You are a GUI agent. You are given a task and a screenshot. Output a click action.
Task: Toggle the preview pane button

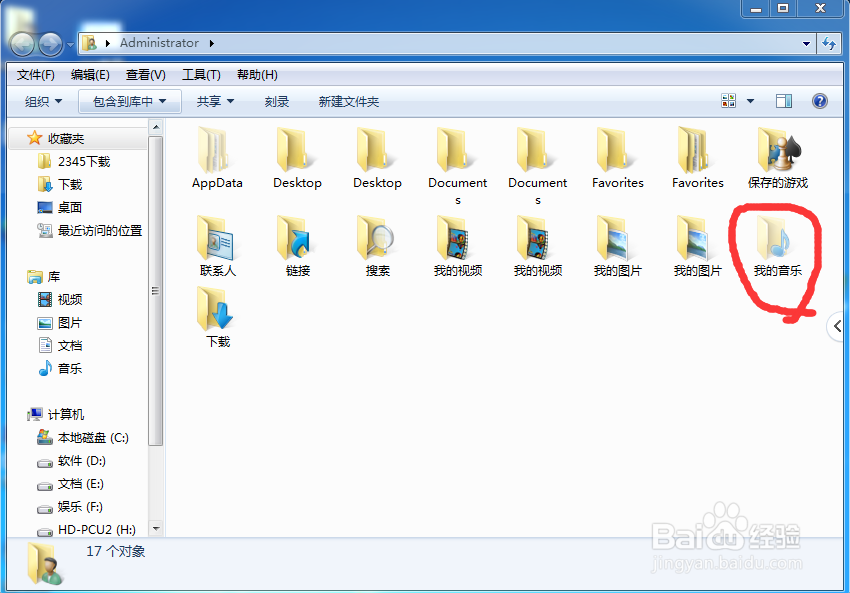pyautogui.click(x=783, y=101)
